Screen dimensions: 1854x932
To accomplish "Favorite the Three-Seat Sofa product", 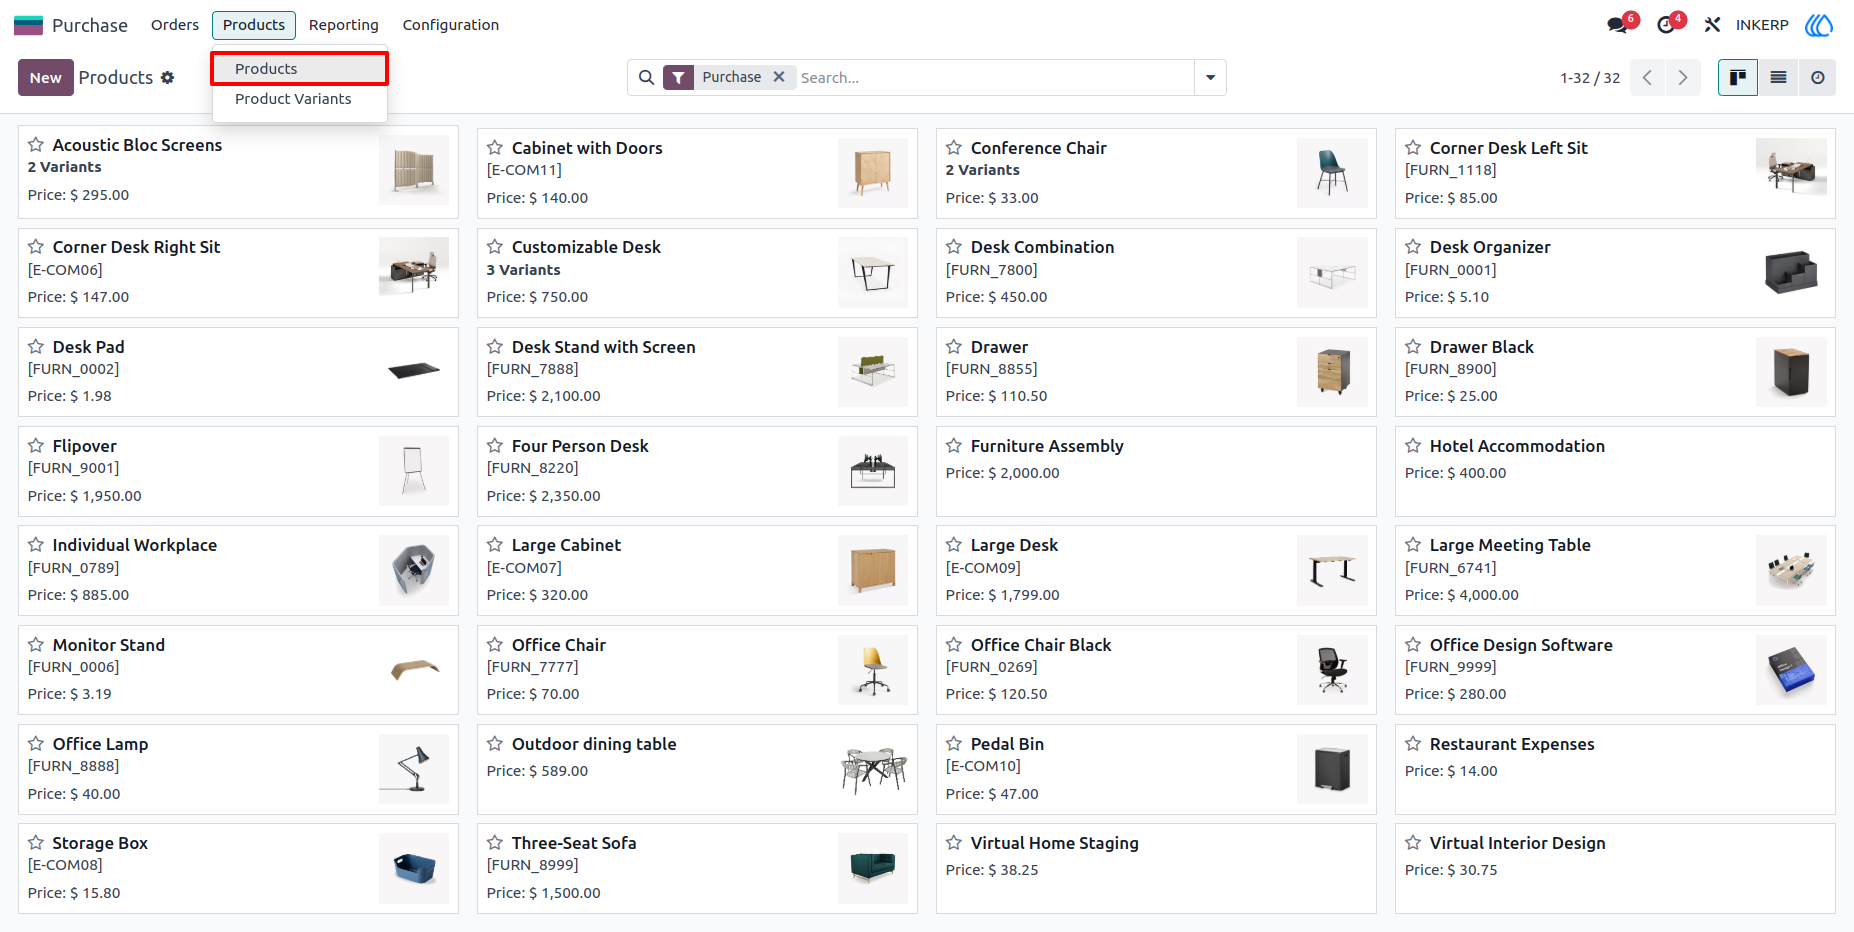I will [x=495, y=843].
